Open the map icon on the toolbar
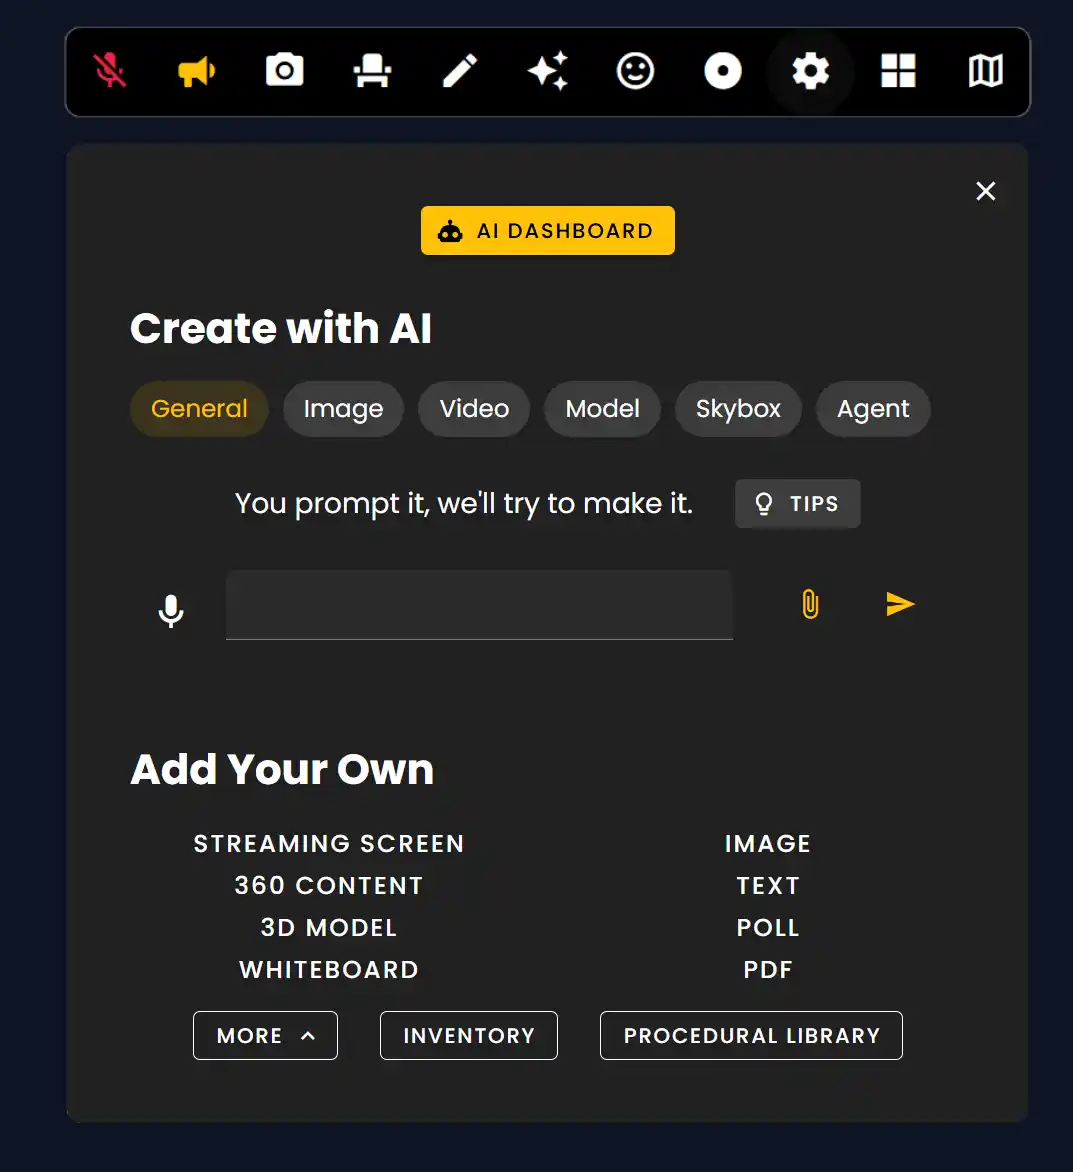The width and height of the screenshot is (1073, 1172). [x=985, y=71]
